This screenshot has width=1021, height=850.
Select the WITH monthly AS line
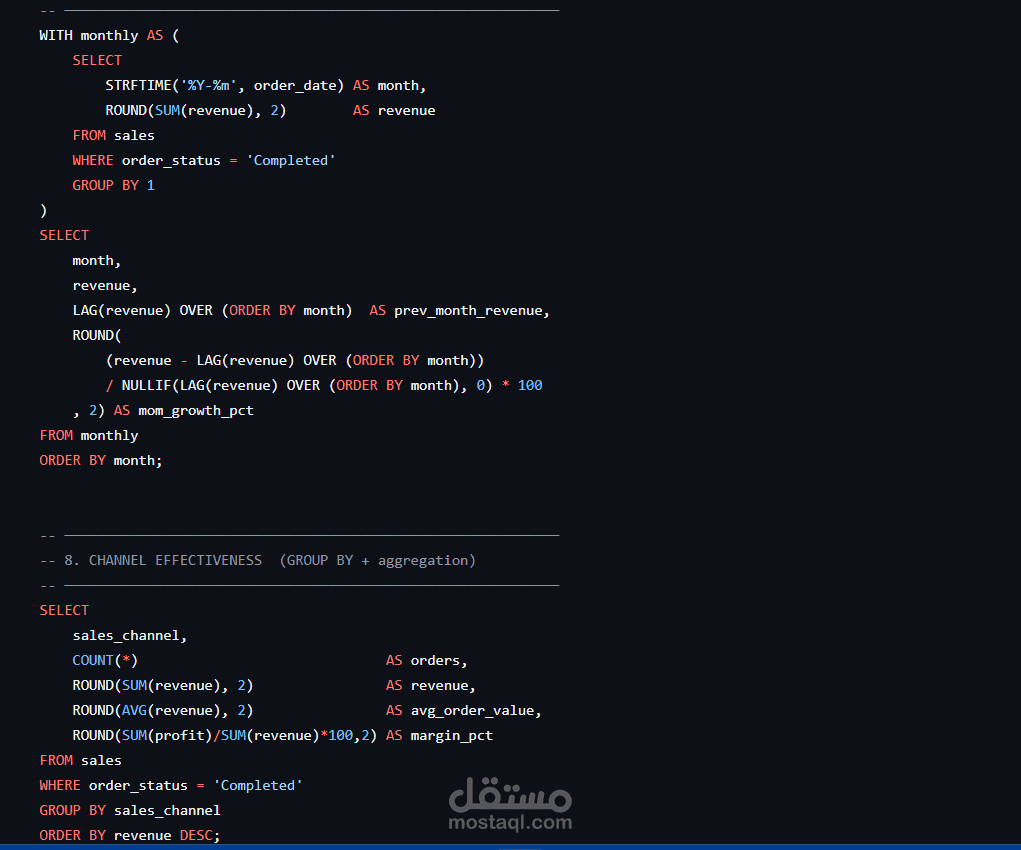109,35
